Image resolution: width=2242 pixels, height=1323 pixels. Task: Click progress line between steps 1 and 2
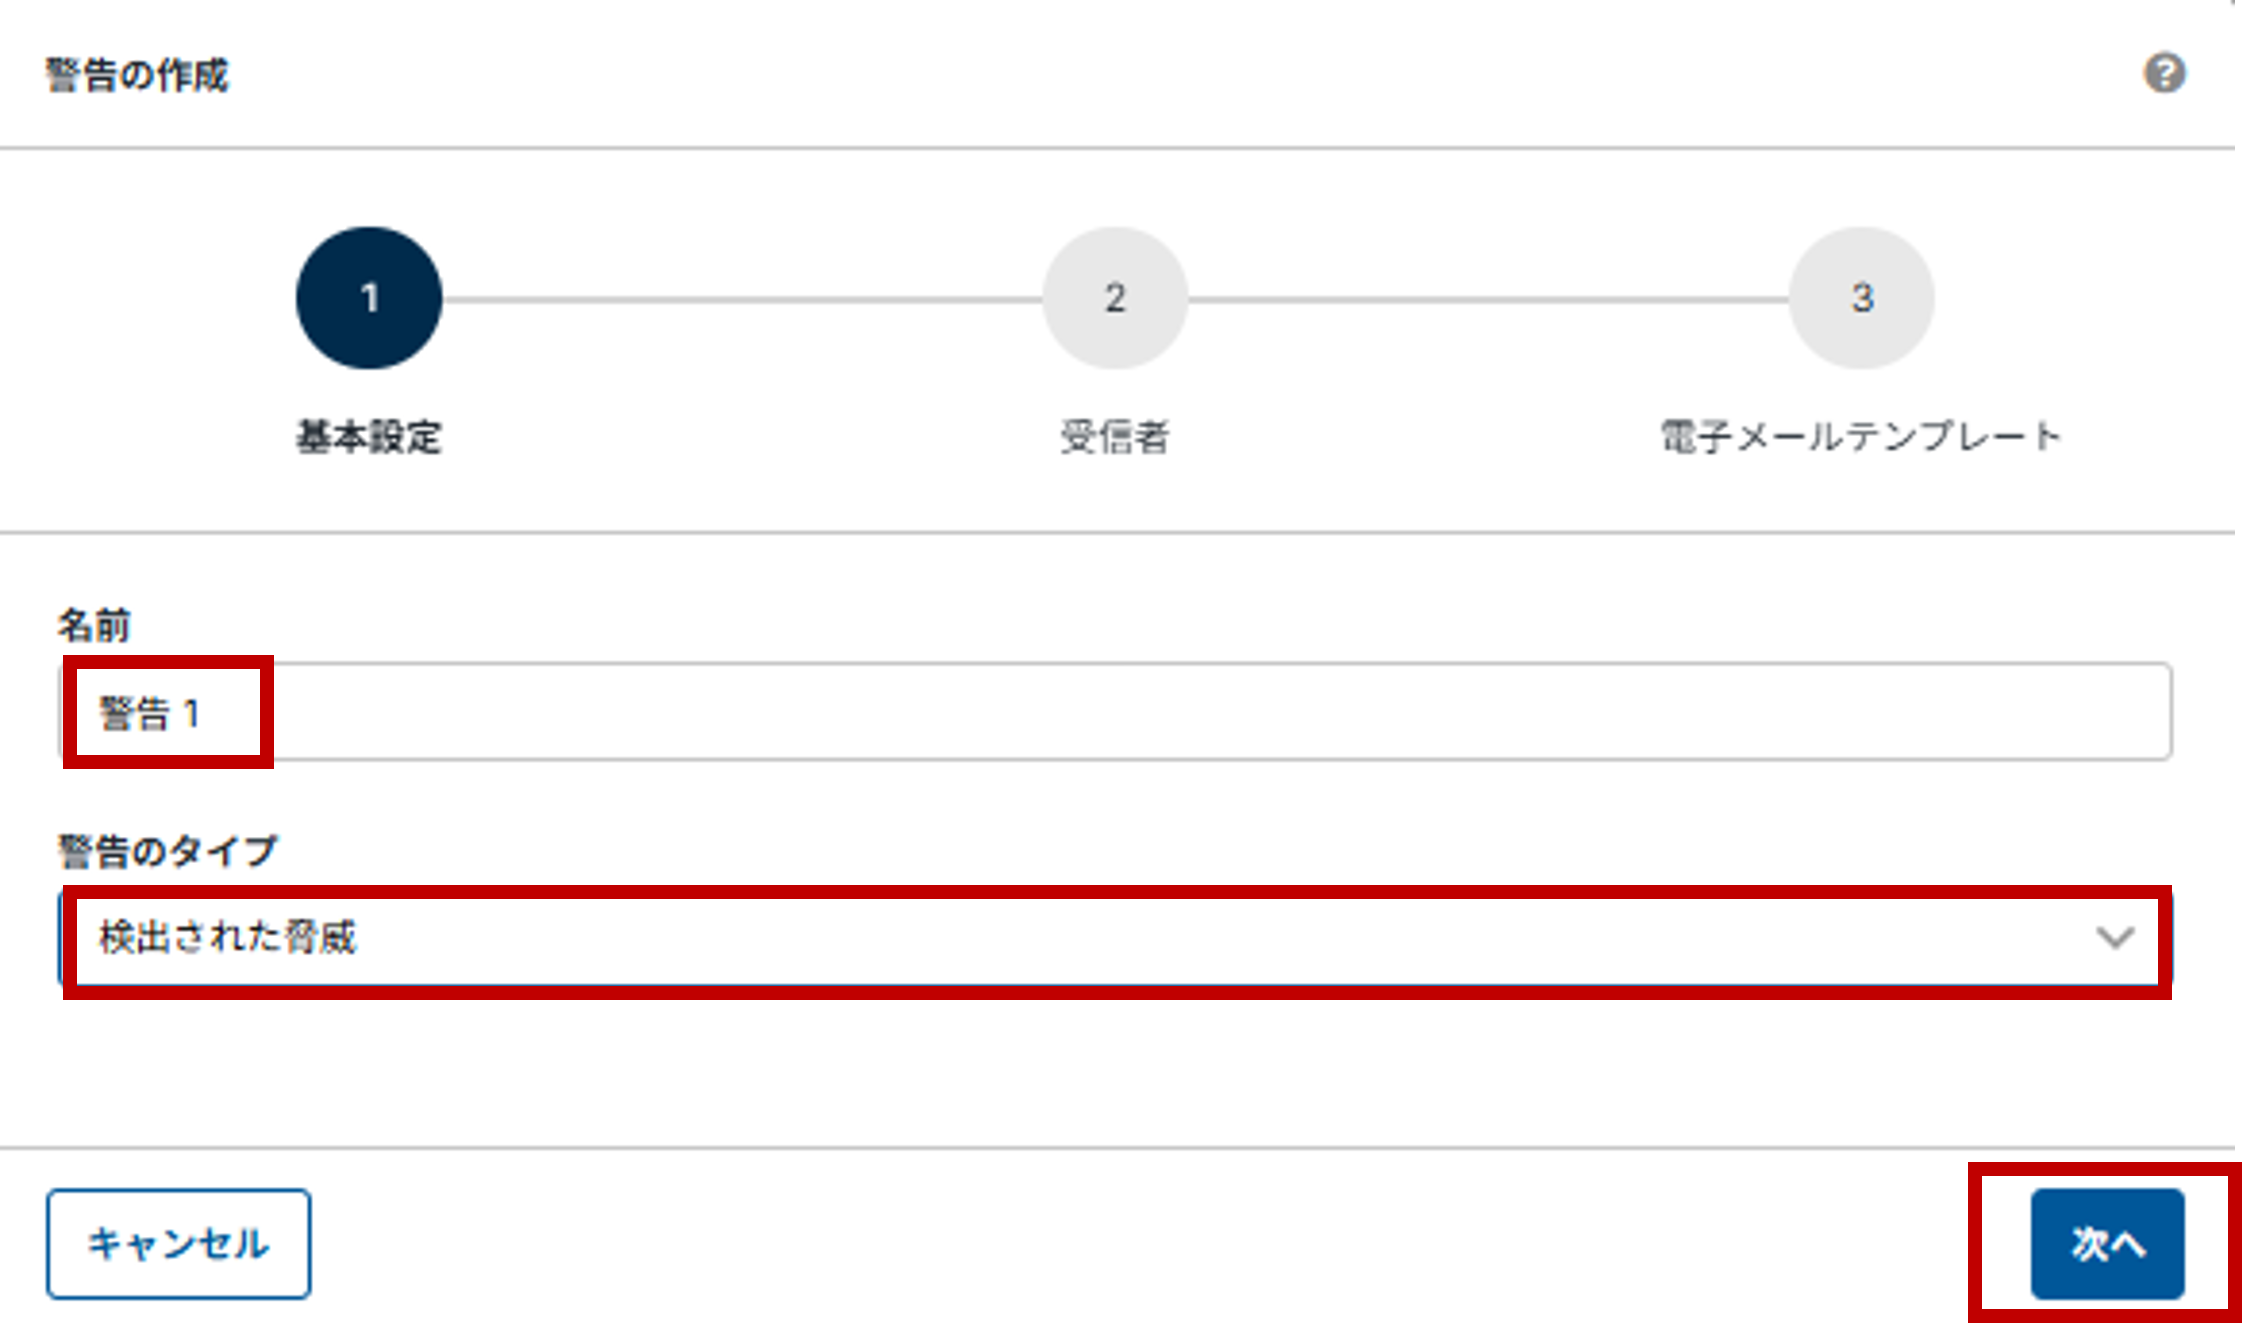pos(742,299)
